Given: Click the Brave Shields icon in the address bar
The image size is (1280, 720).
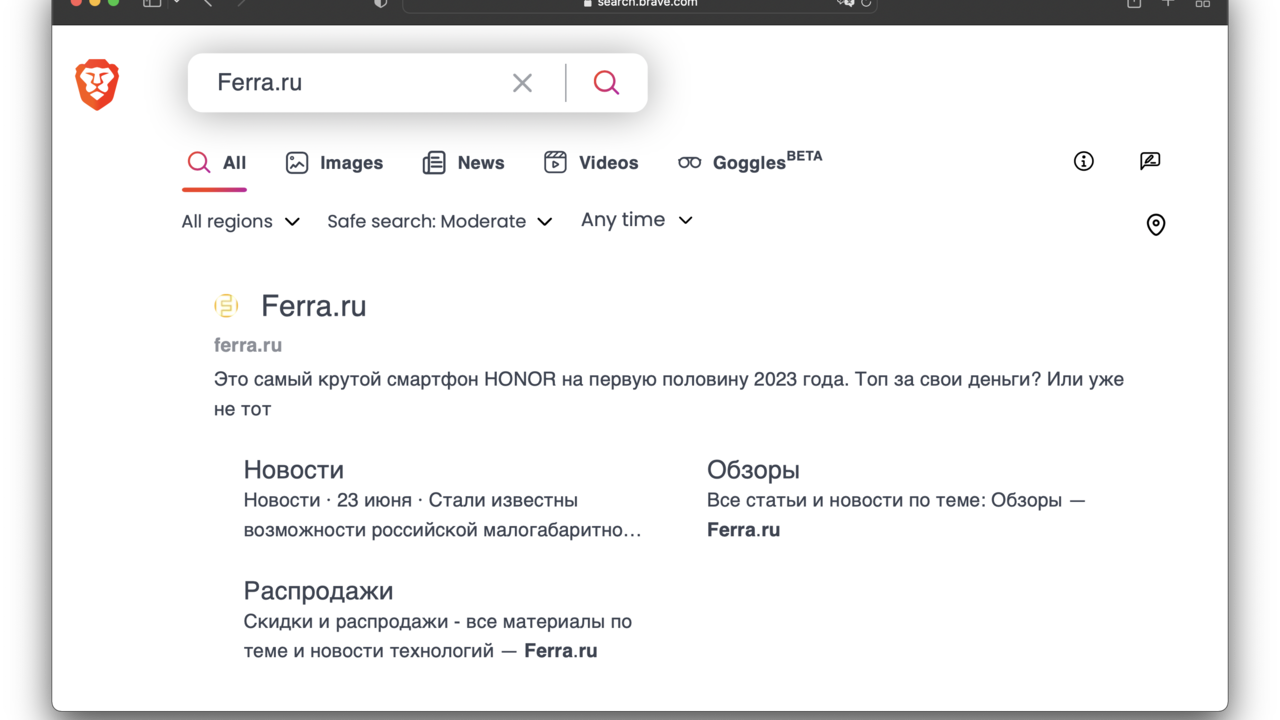Looking at the screenshot, I should 380,4.
